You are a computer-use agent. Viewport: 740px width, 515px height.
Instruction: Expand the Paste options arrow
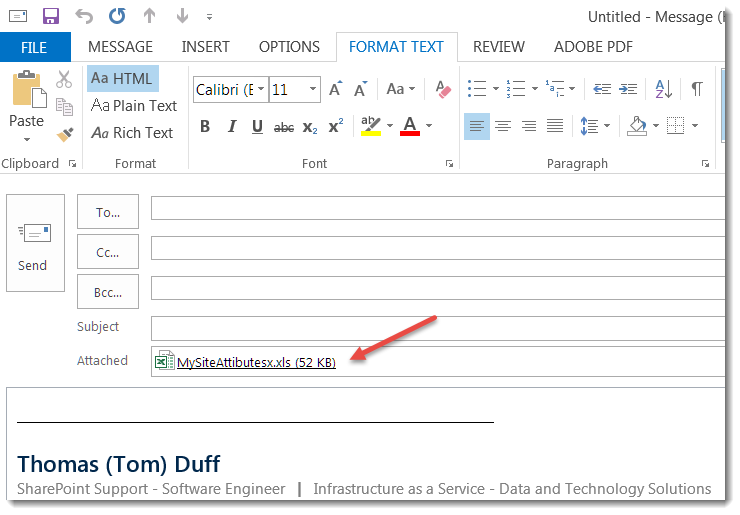click(27, 139)
